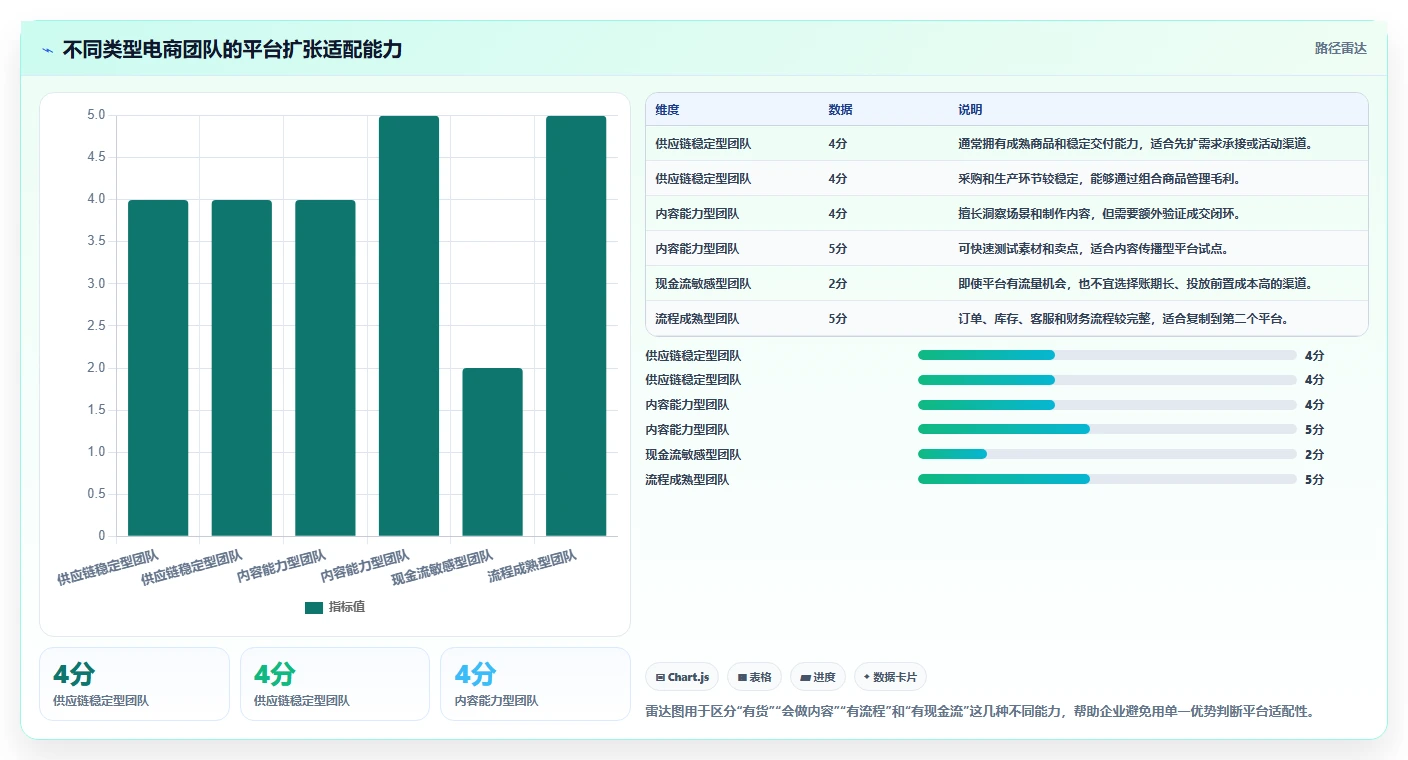Select the 数据卡片 chip

890,677
